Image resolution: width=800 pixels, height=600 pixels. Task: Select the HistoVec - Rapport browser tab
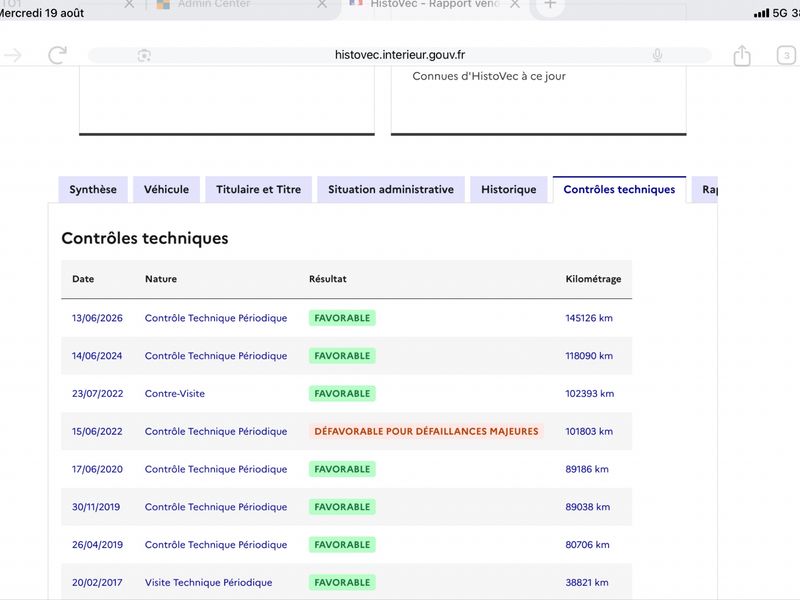tap(434, 4)
